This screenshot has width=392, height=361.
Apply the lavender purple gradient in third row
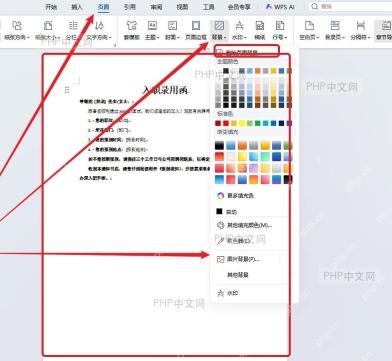coord(254,168)
